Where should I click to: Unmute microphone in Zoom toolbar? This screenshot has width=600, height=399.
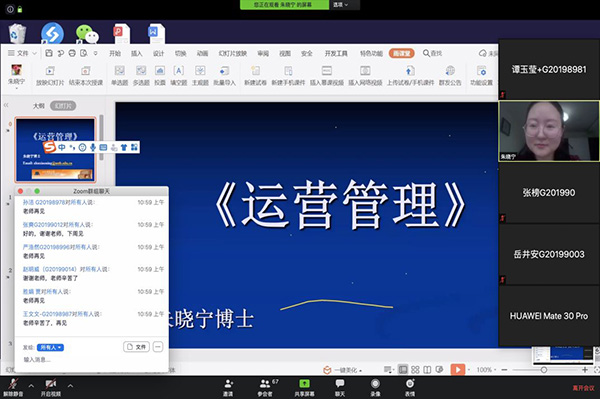[x=13, y=387]
